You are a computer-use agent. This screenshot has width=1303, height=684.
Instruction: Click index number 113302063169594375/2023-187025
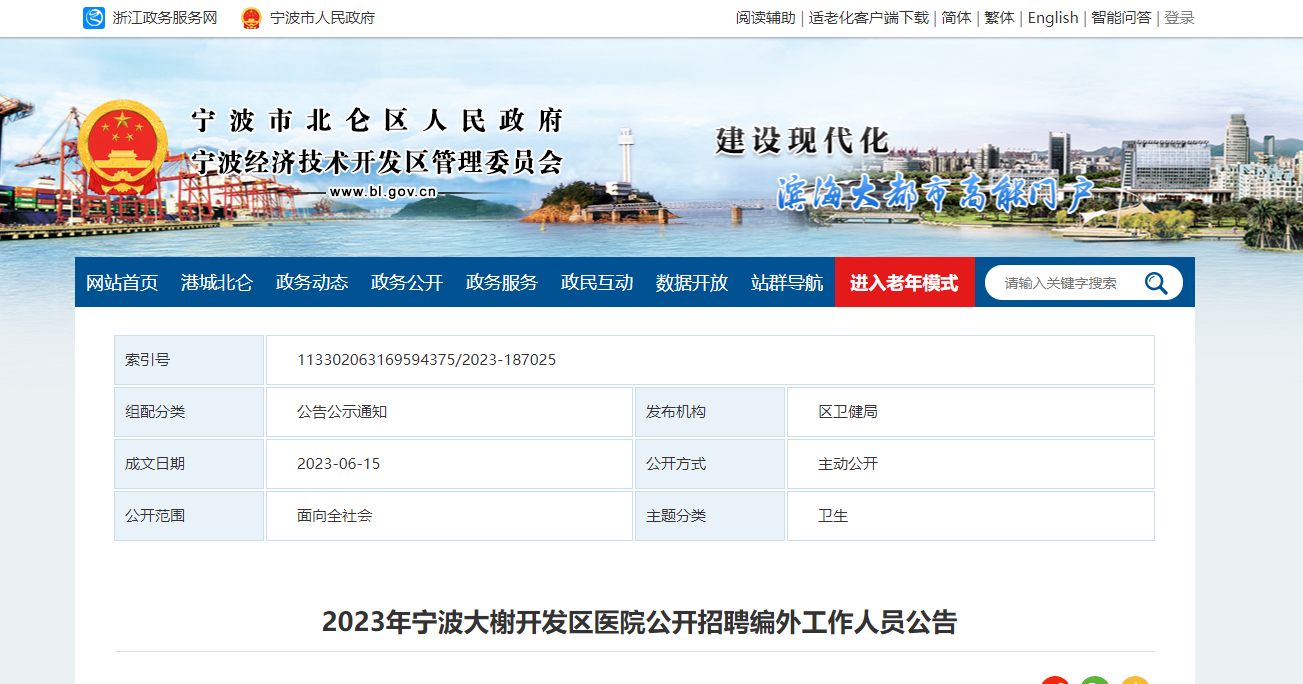click(x=427, y=360)
